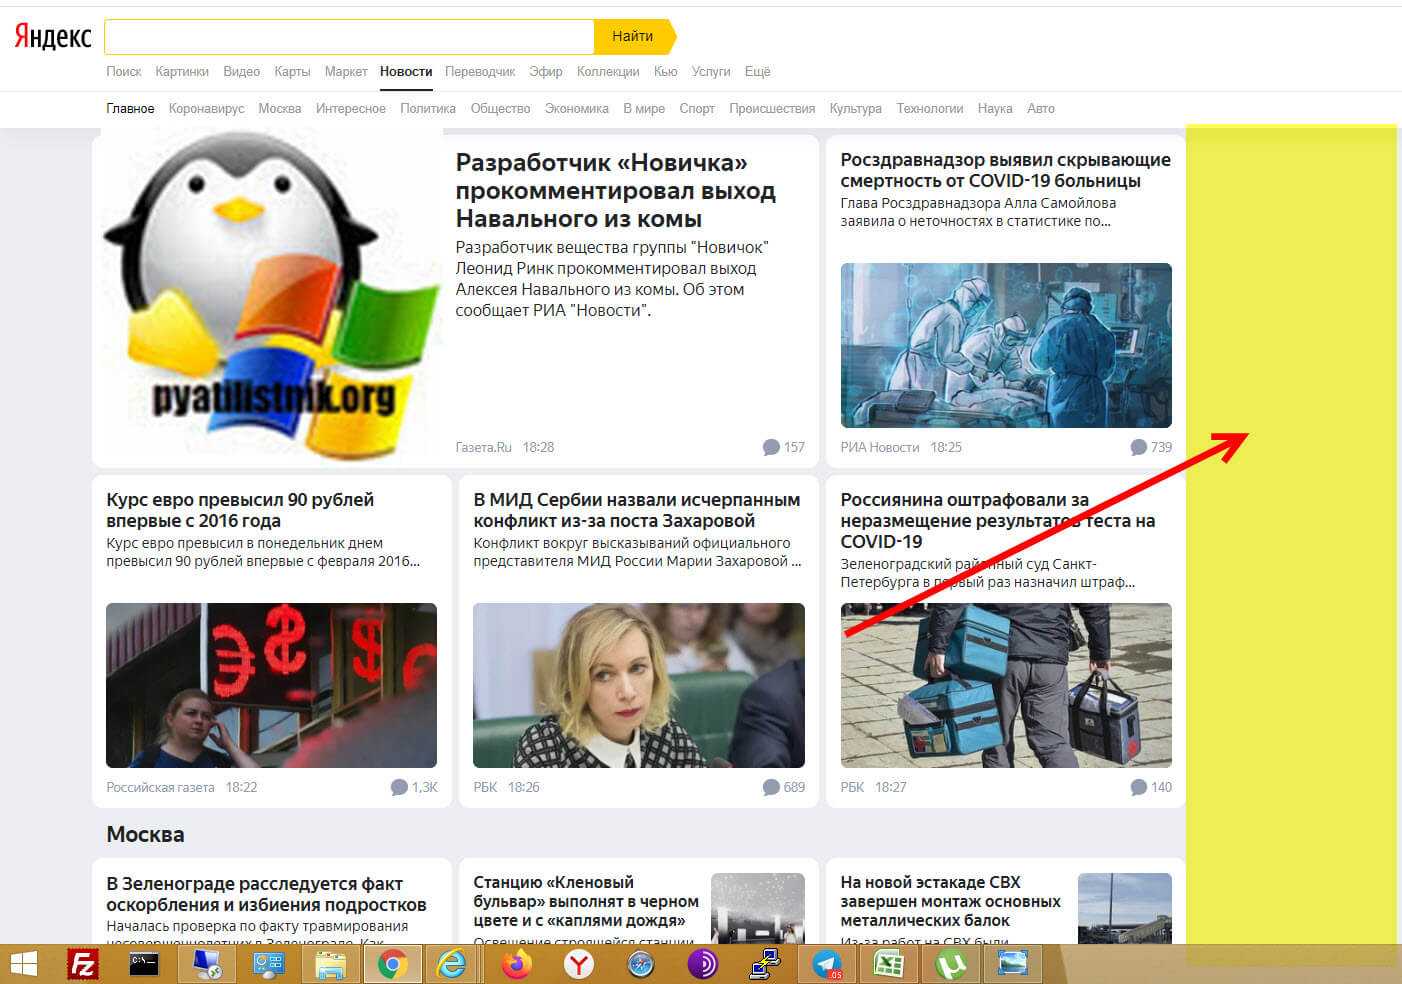Click the Windows Start button
The height and width of the screenshot is (984, 1402).
tap(23, 964)
